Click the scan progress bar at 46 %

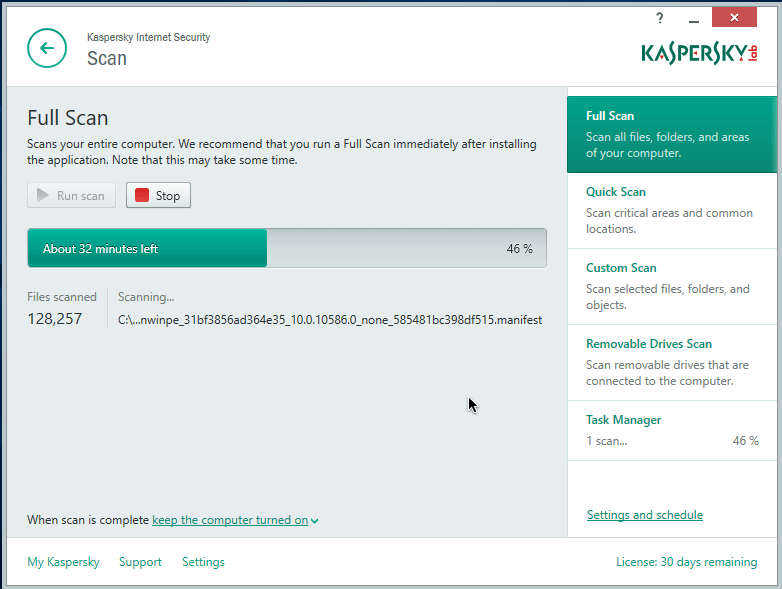pos(287,249)
